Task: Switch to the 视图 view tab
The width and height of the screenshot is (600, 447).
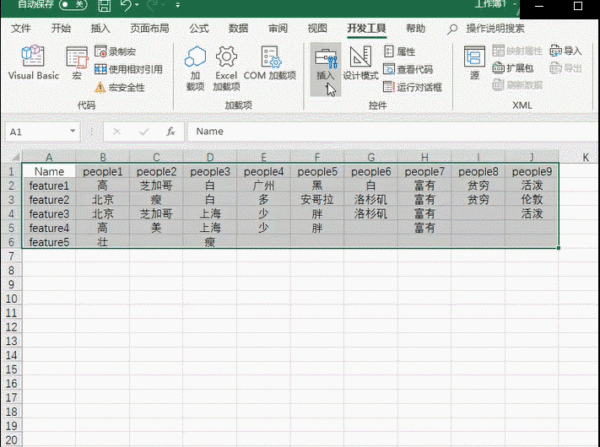Action: [318, 28]
